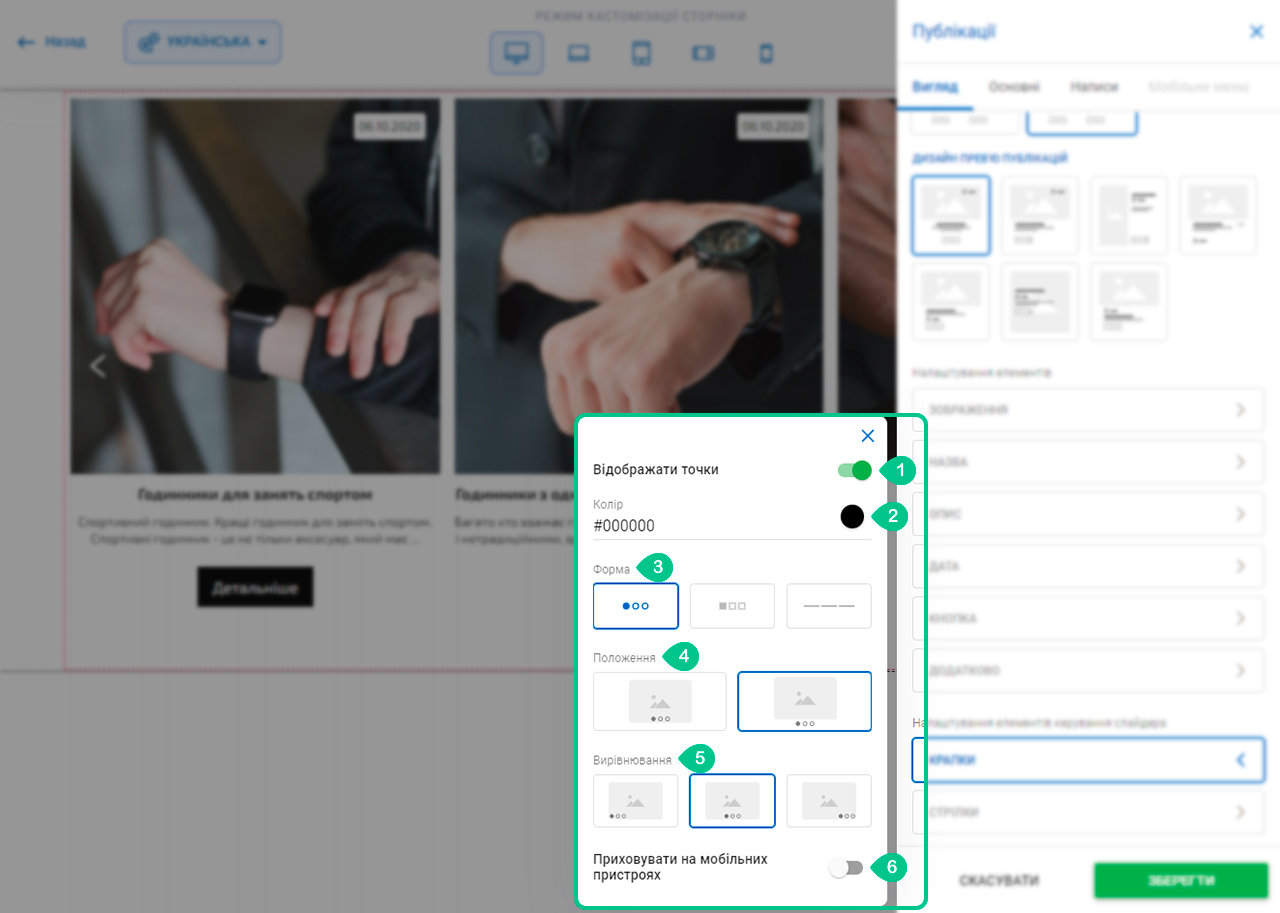Open the УКРАЇНСЬКА language dropdown
1280x913 pixels.
point(203,43)
